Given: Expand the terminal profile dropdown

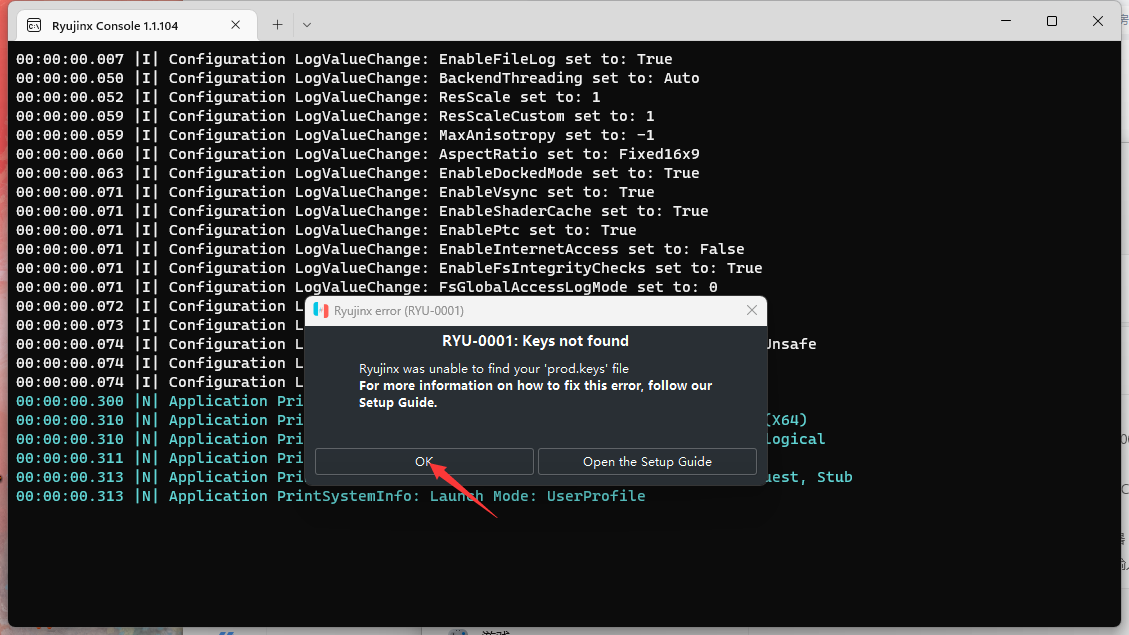Looking at the screenshot, I should [x=307, y=25].
